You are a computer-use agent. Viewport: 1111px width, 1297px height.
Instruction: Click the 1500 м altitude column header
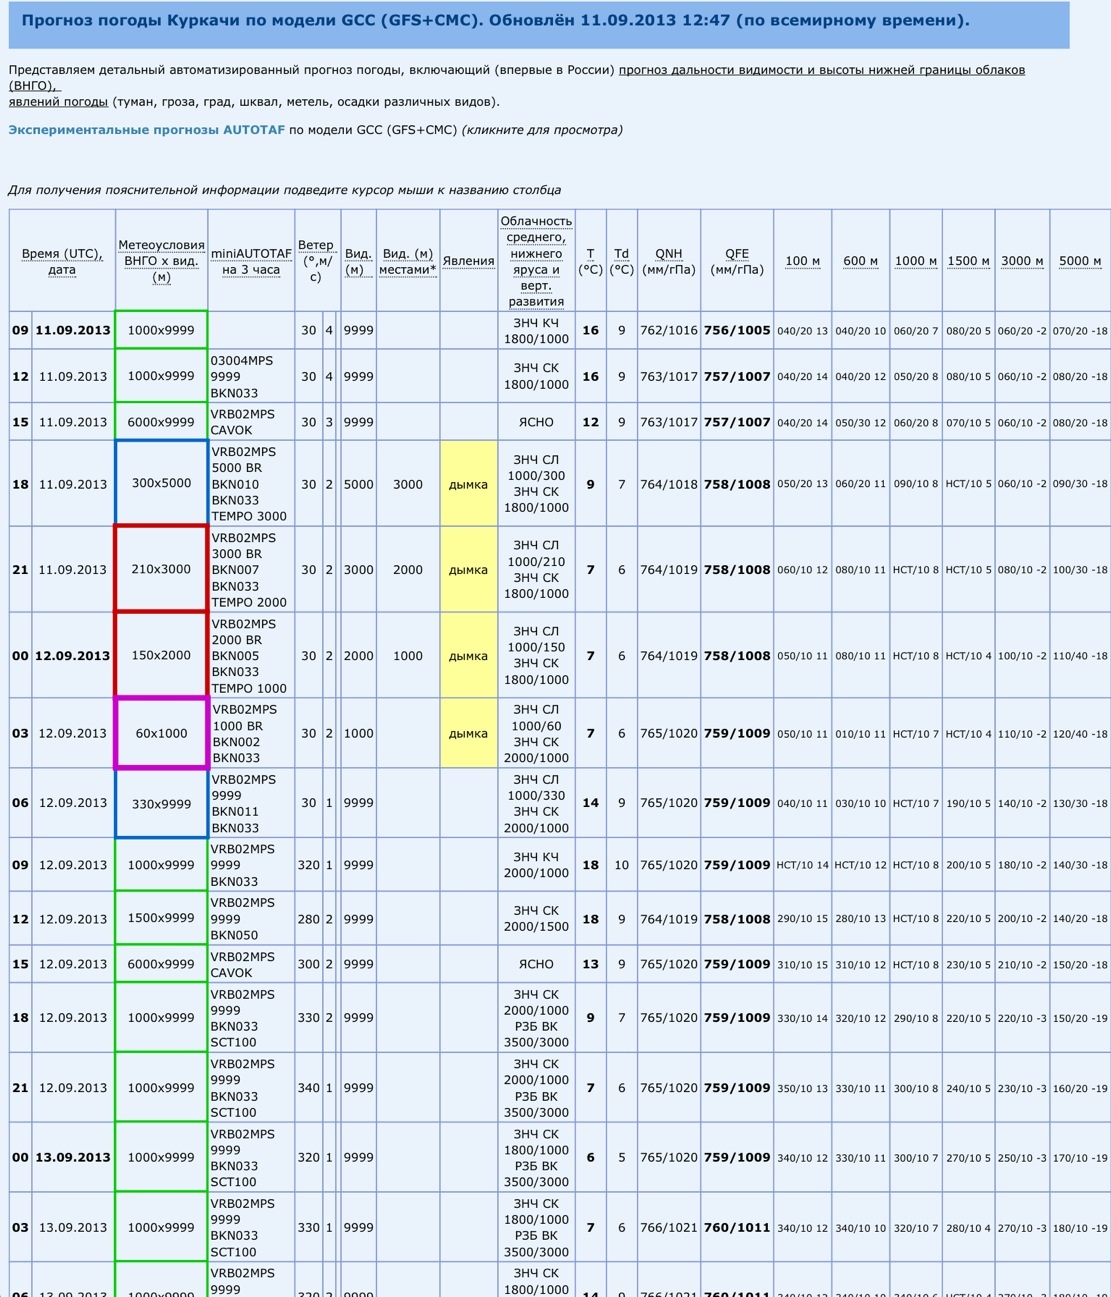click(968, 261)
